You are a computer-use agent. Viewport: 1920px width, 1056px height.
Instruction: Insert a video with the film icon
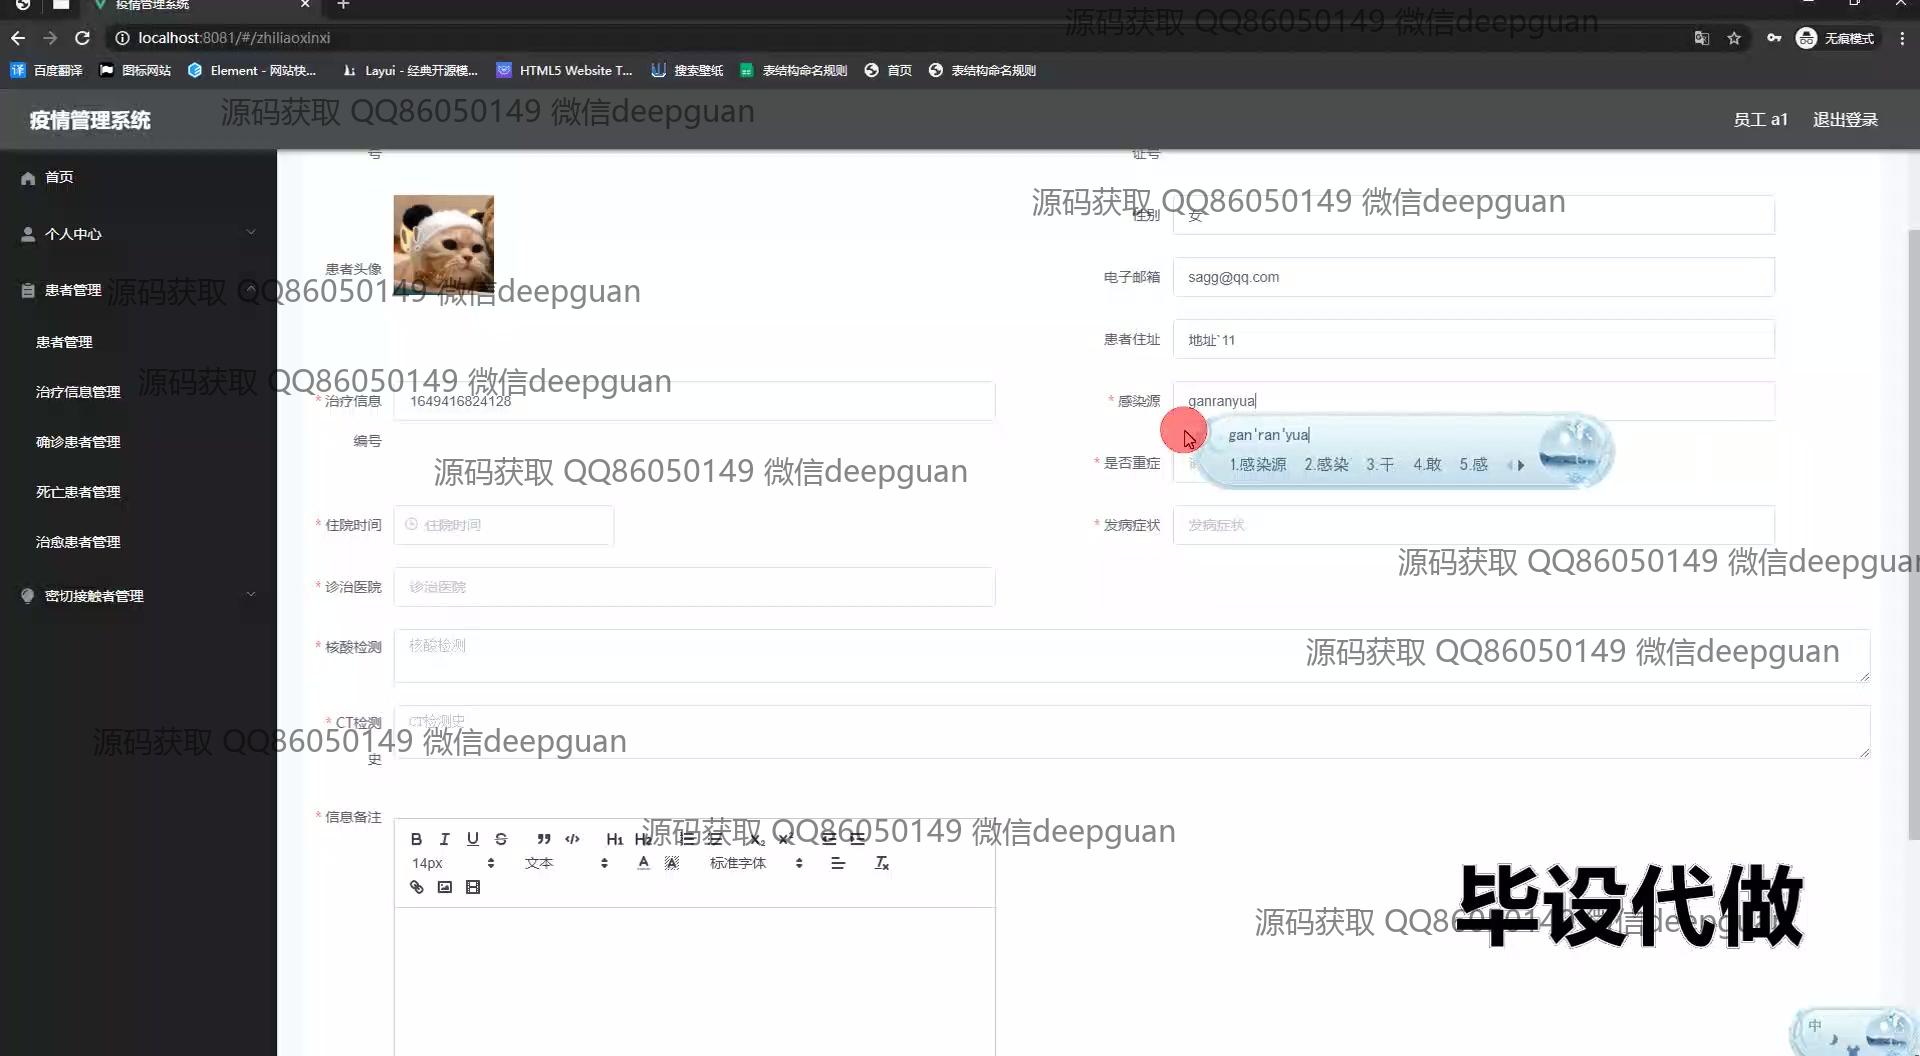pos(473,887)
